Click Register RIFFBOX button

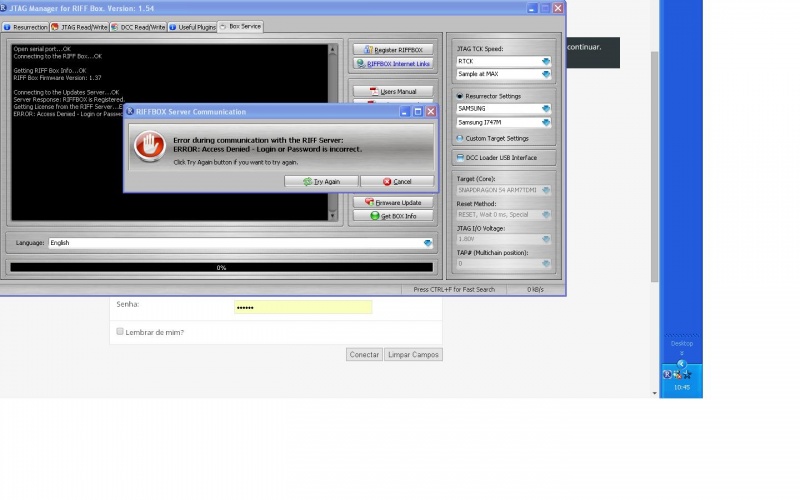[x=393, y=49]
